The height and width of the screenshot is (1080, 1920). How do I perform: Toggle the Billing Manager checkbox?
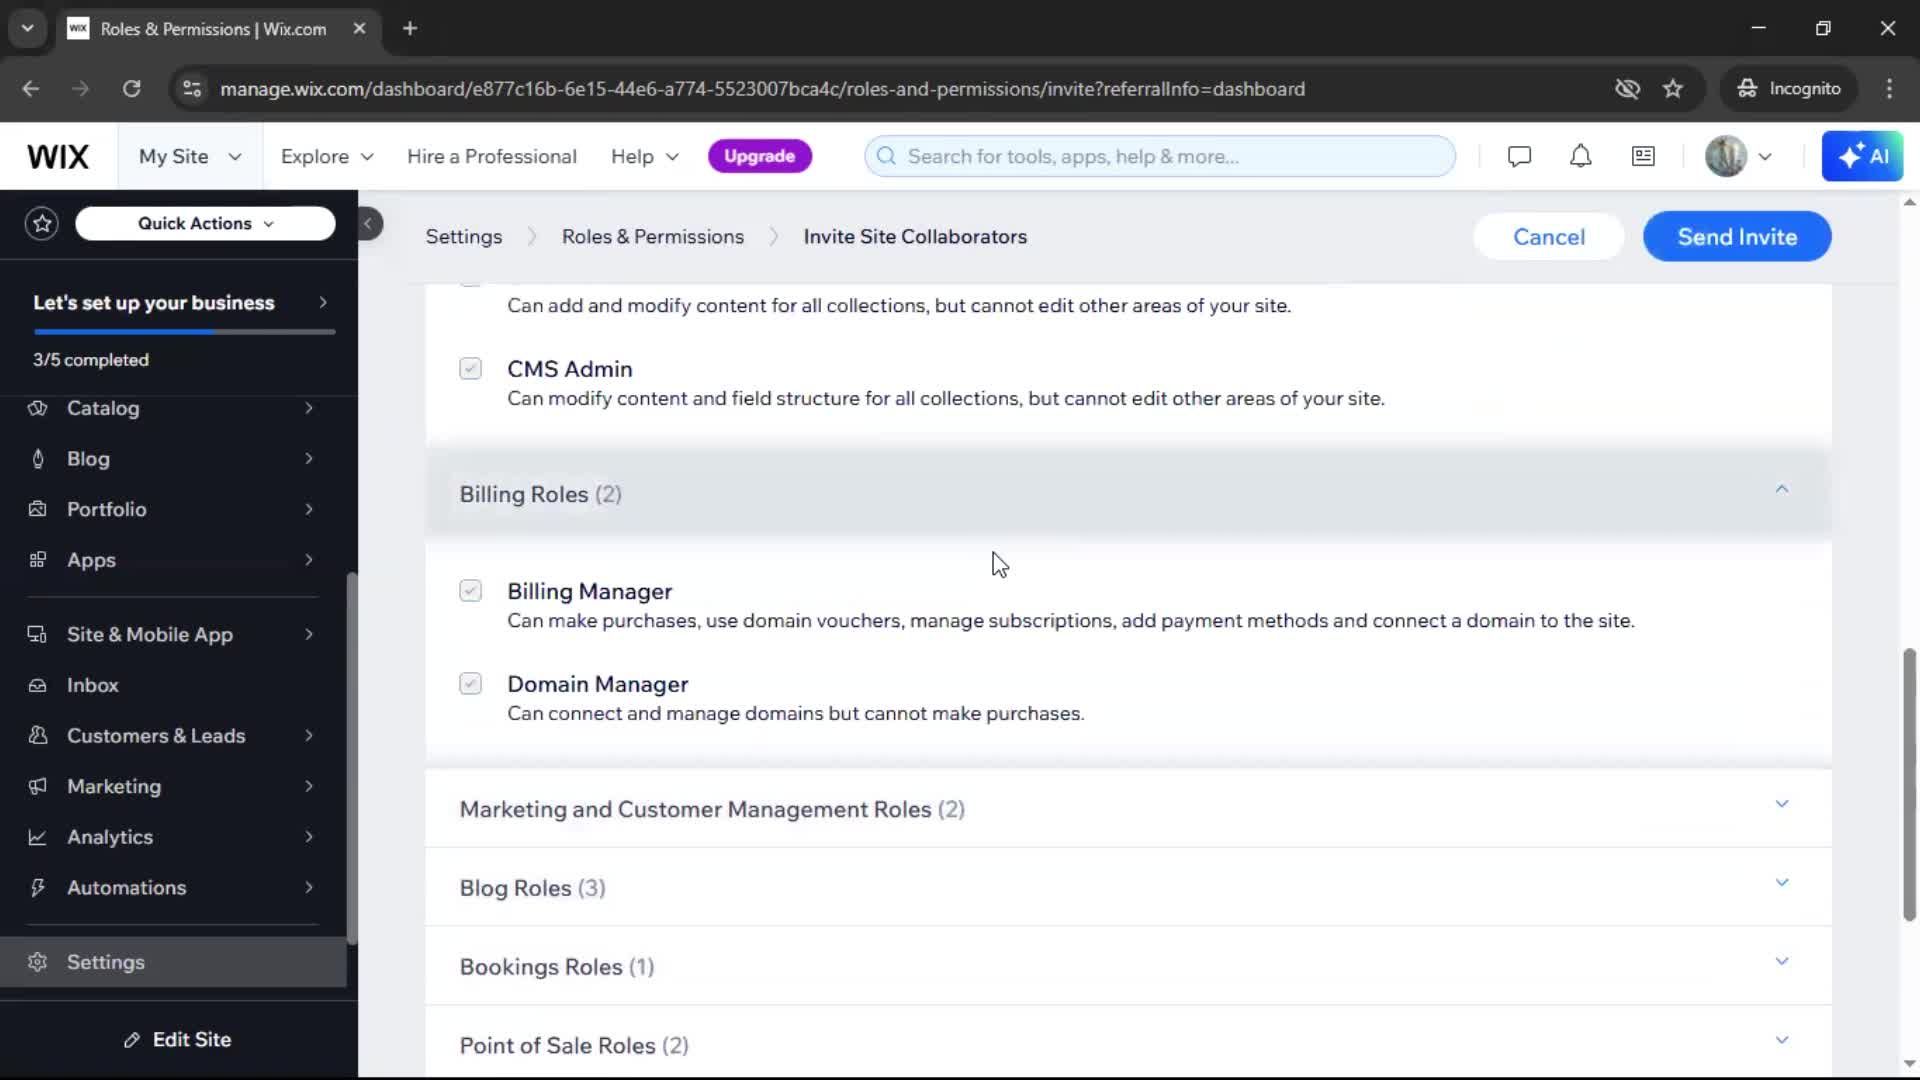[470, 591]
